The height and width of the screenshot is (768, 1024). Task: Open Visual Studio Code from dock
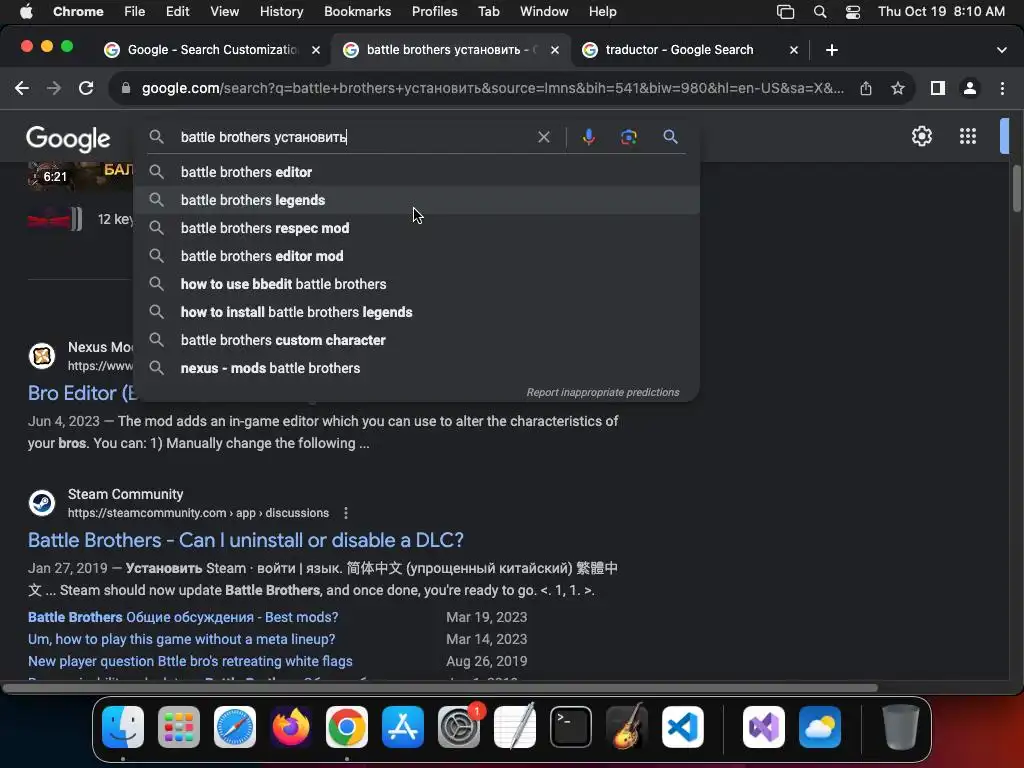pyautogui.click(x=682, y=727)
